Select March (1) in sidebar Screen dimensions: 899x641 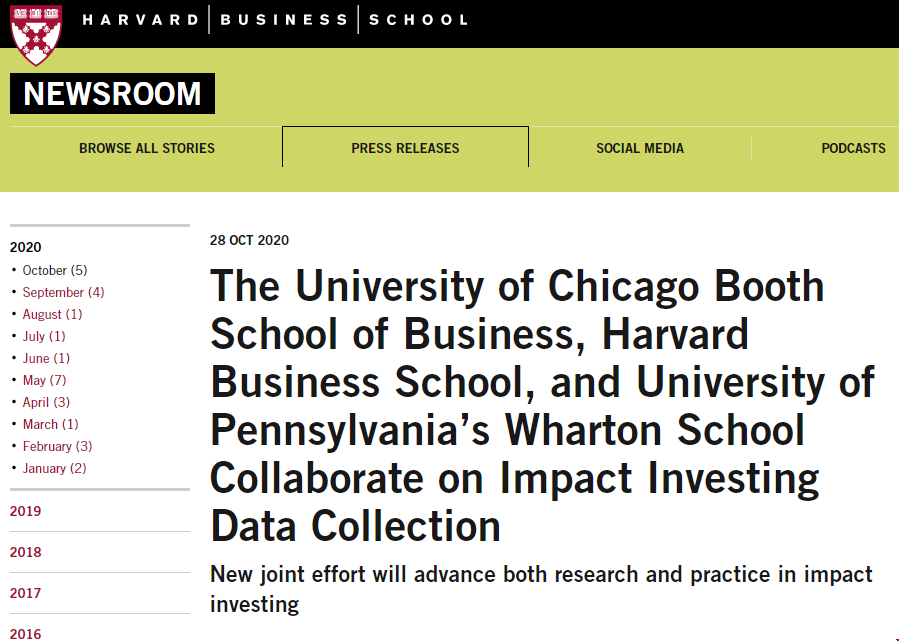(x=50, y=424)
